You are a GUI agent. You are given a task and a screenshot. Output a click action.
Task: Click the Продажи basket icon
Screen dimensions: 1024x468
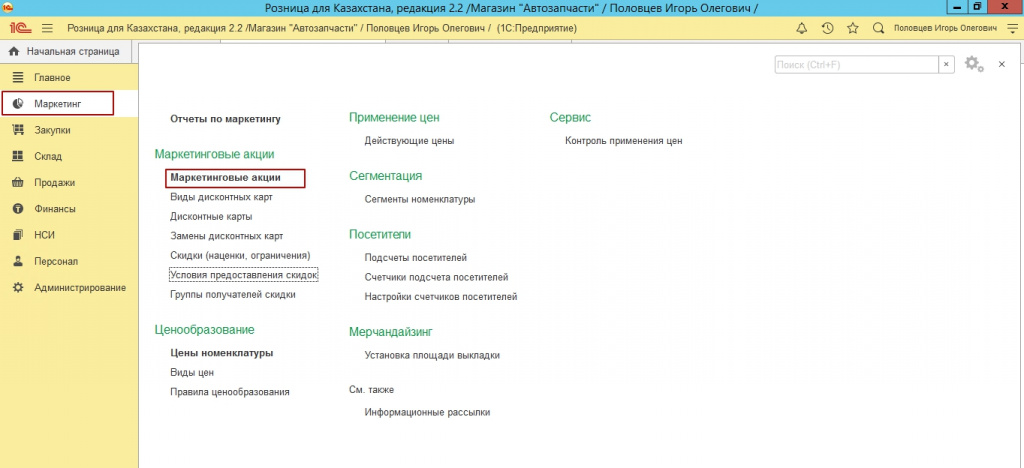(x=18, y=183)
